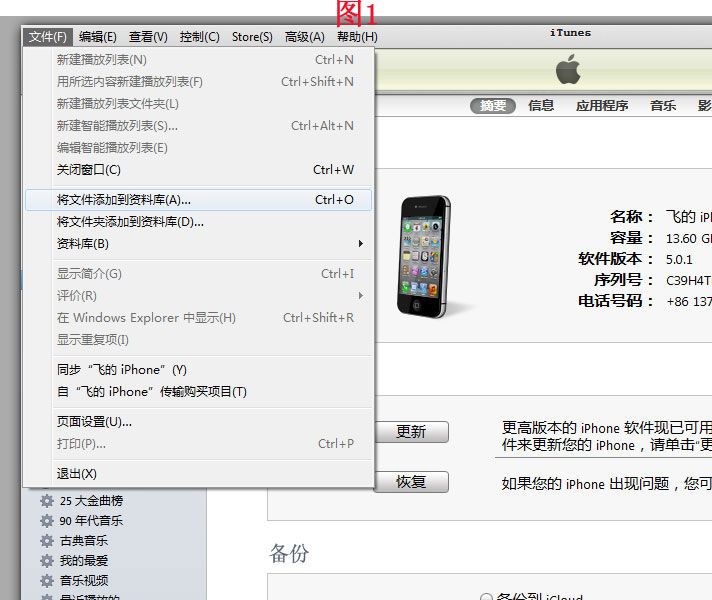Open the 查看(V) menu
This screenshot has width=712, height=600.
[x=148, y=37]
